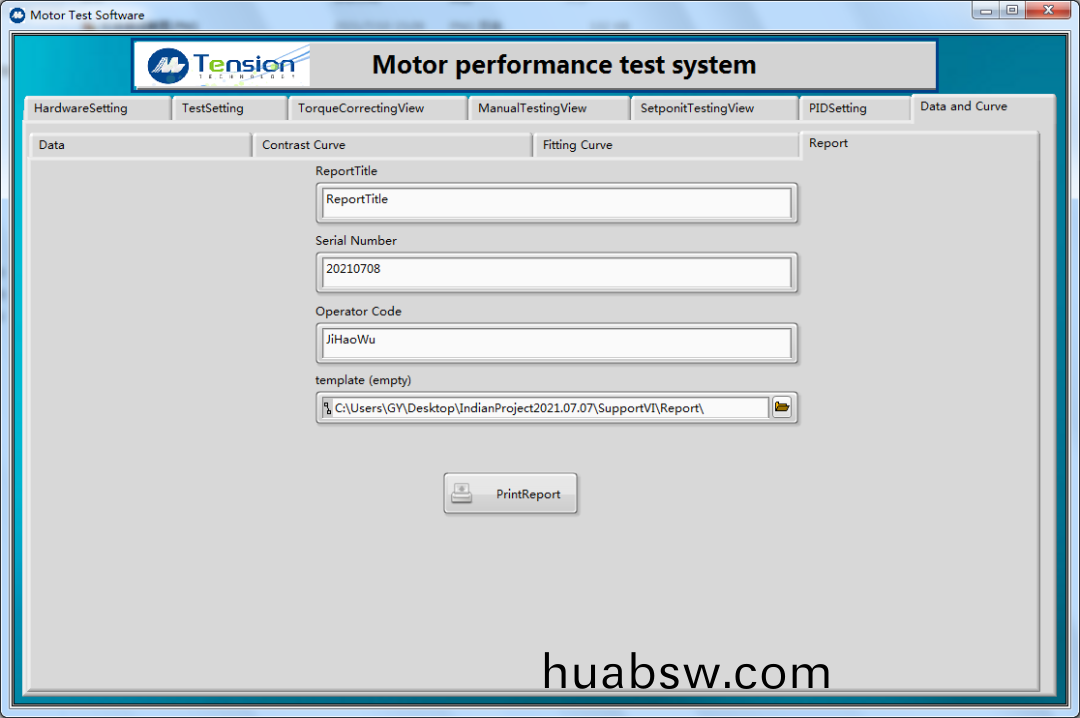The image size is (1080, 718).
Task: Go to the TorqueCorrectingView tab
Action: [x=361, y=108]
